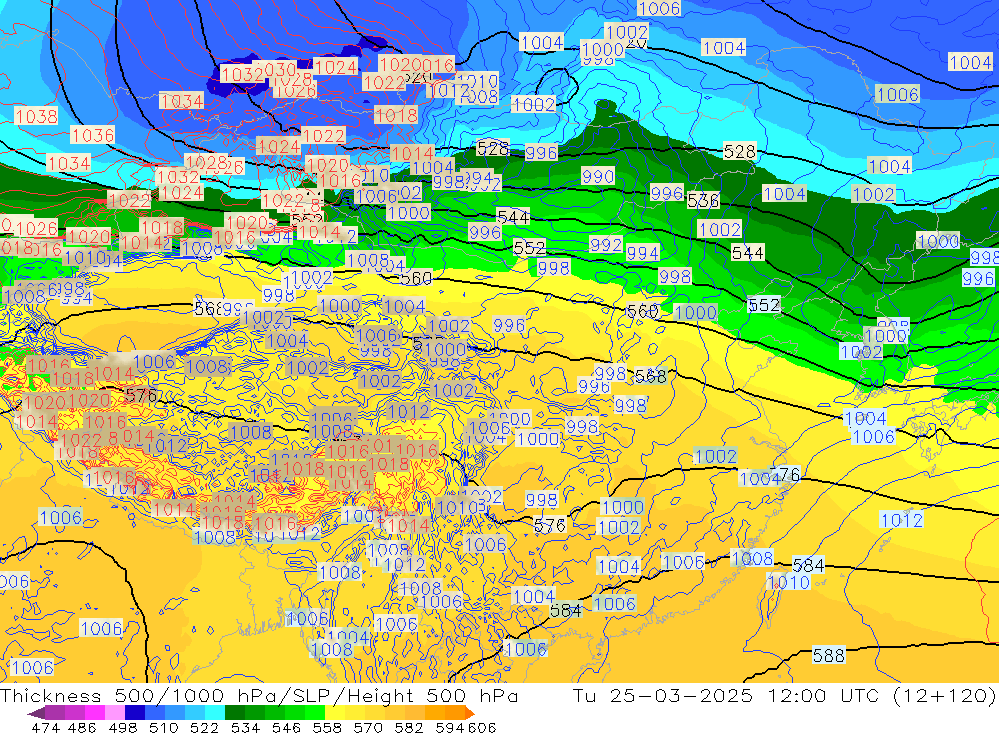Image resolution: width=1000 pixels, height=733 pixels.
Task: Click the 'Thickness 500/1000 hPa/SLP/Height 500 hPa' title
Action: point(259,695)
